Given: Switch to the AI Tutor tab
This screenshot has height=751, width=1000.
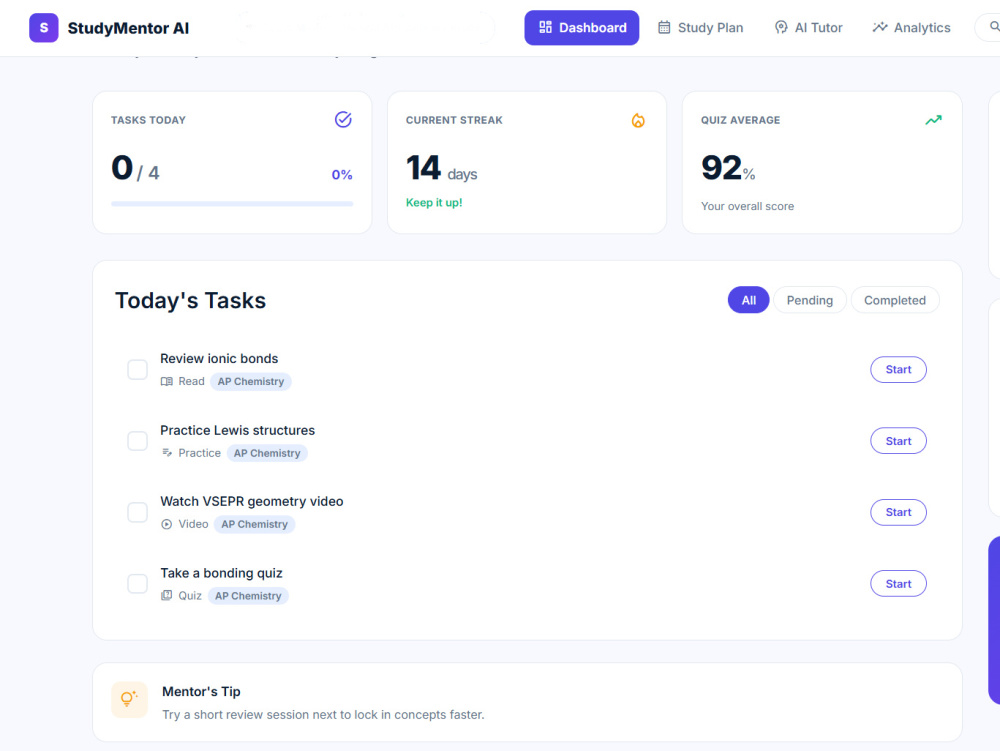Looking at the screenshot, I should point(808,27).
